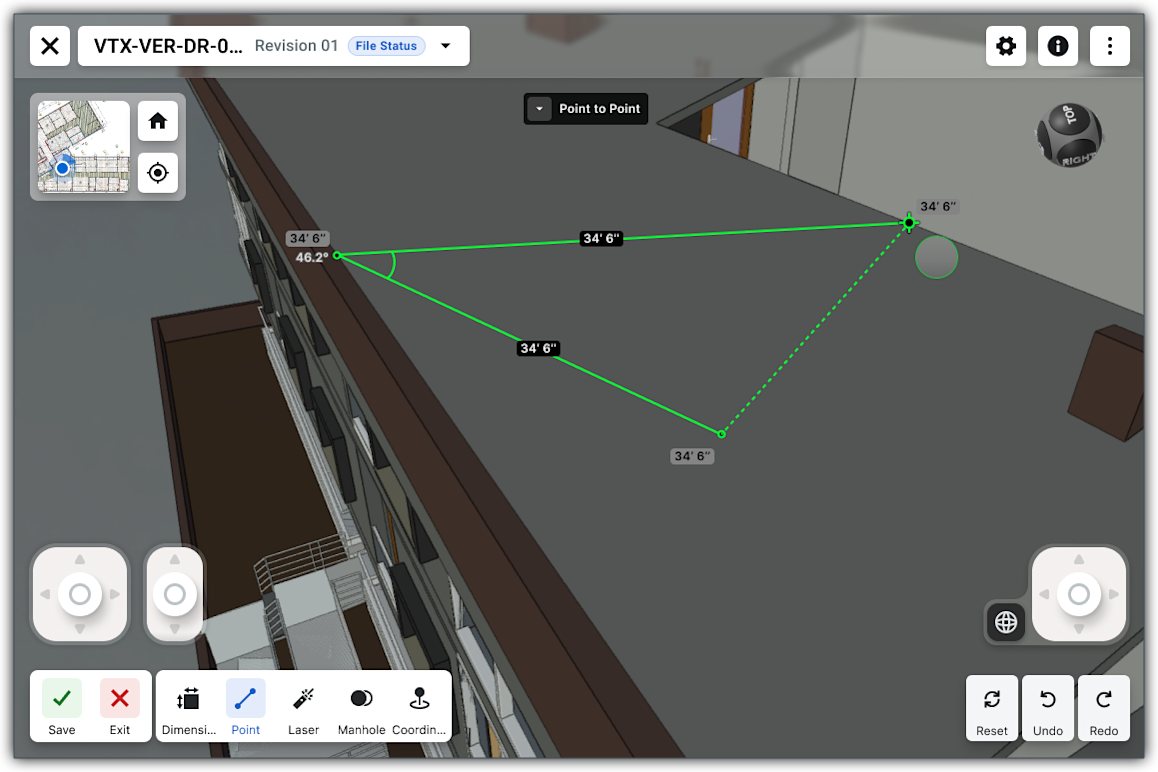Click the 46.2° angle label
The image size is (1158, 772).
[312, 257]
